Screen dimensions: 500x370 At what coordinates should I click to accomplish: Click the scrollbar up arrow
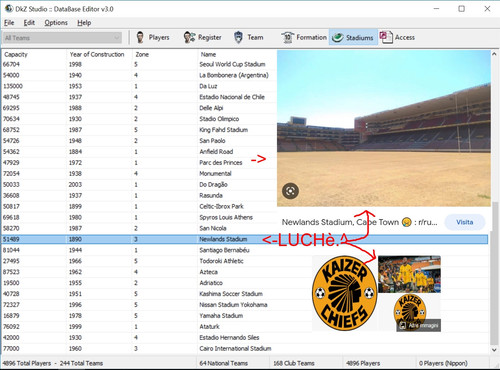point(494,54)
